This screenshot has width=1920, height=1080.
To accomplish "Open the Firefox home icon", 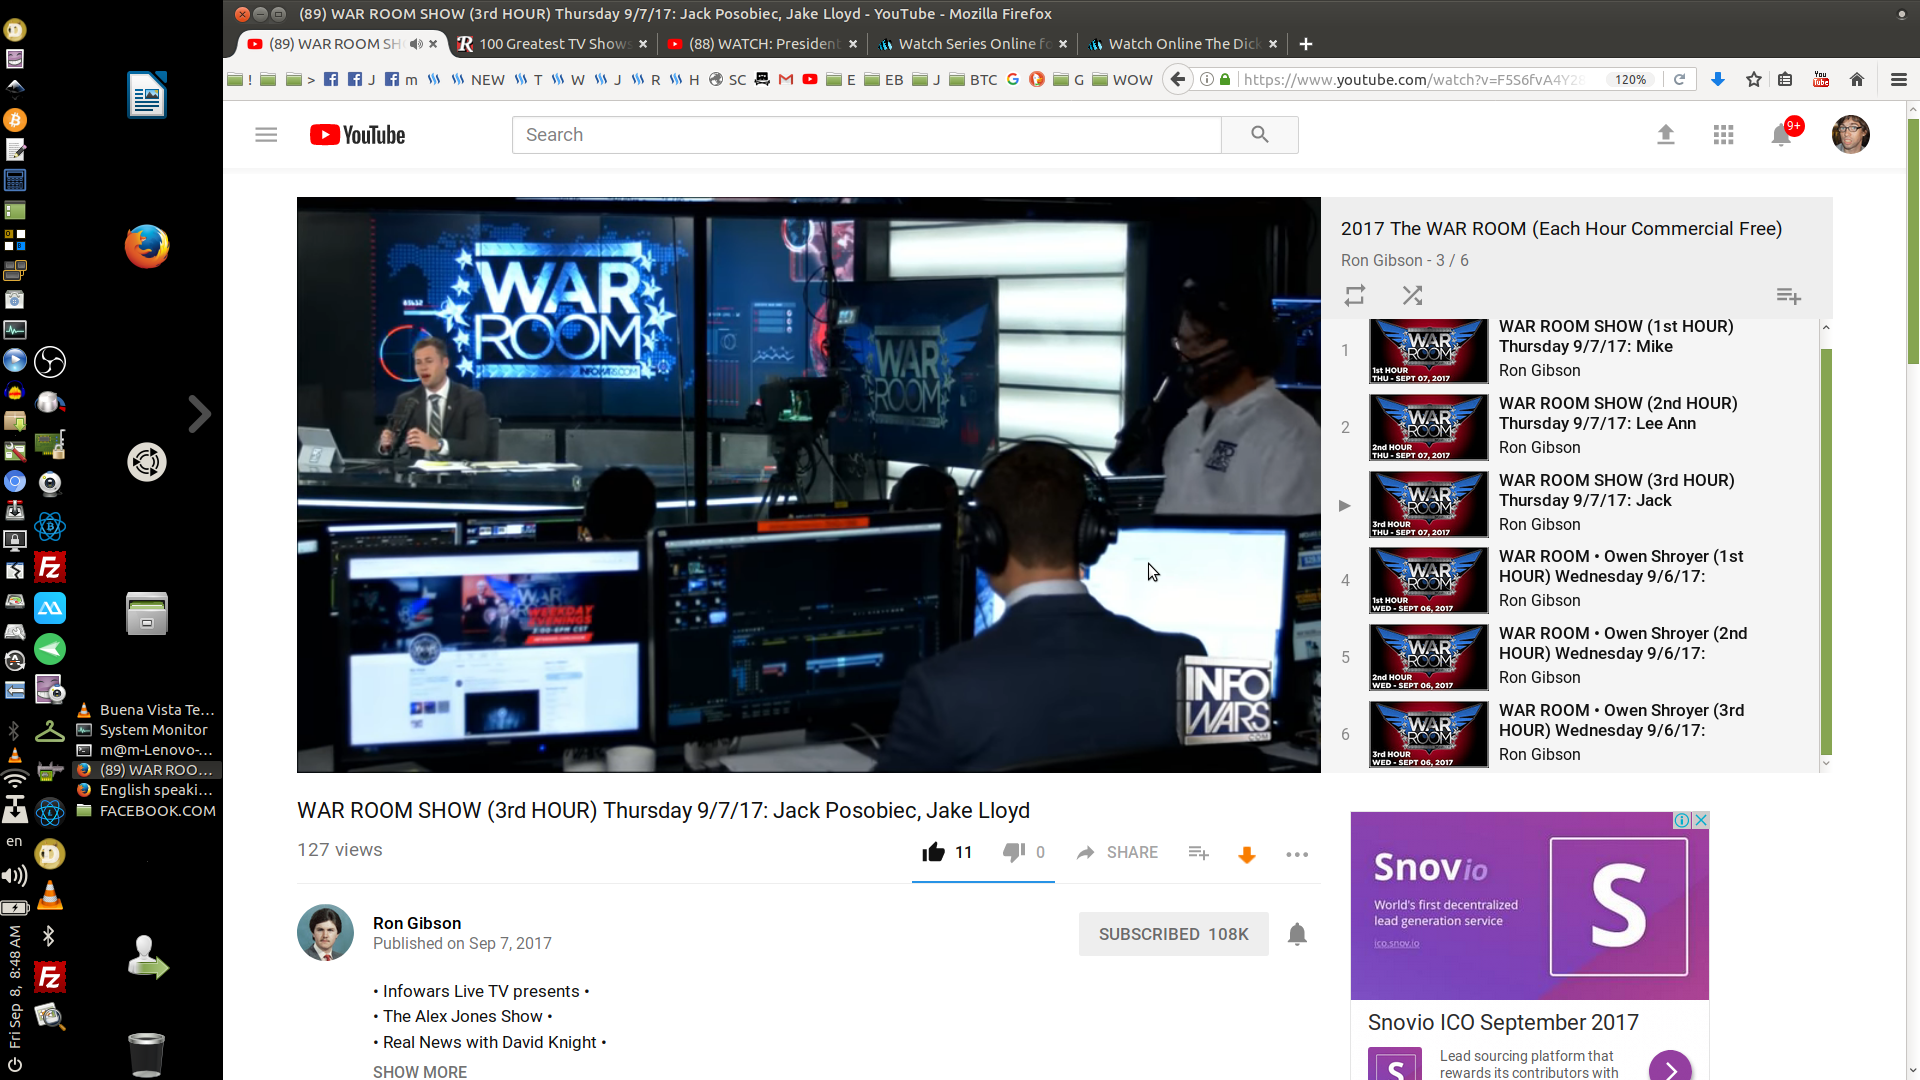I will pos(1857,79).
